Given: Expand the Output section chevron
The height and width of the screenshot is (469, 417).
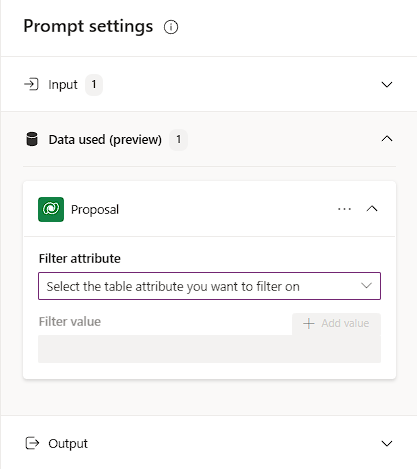Looking at the screenshot, I should tap(387, 443).
